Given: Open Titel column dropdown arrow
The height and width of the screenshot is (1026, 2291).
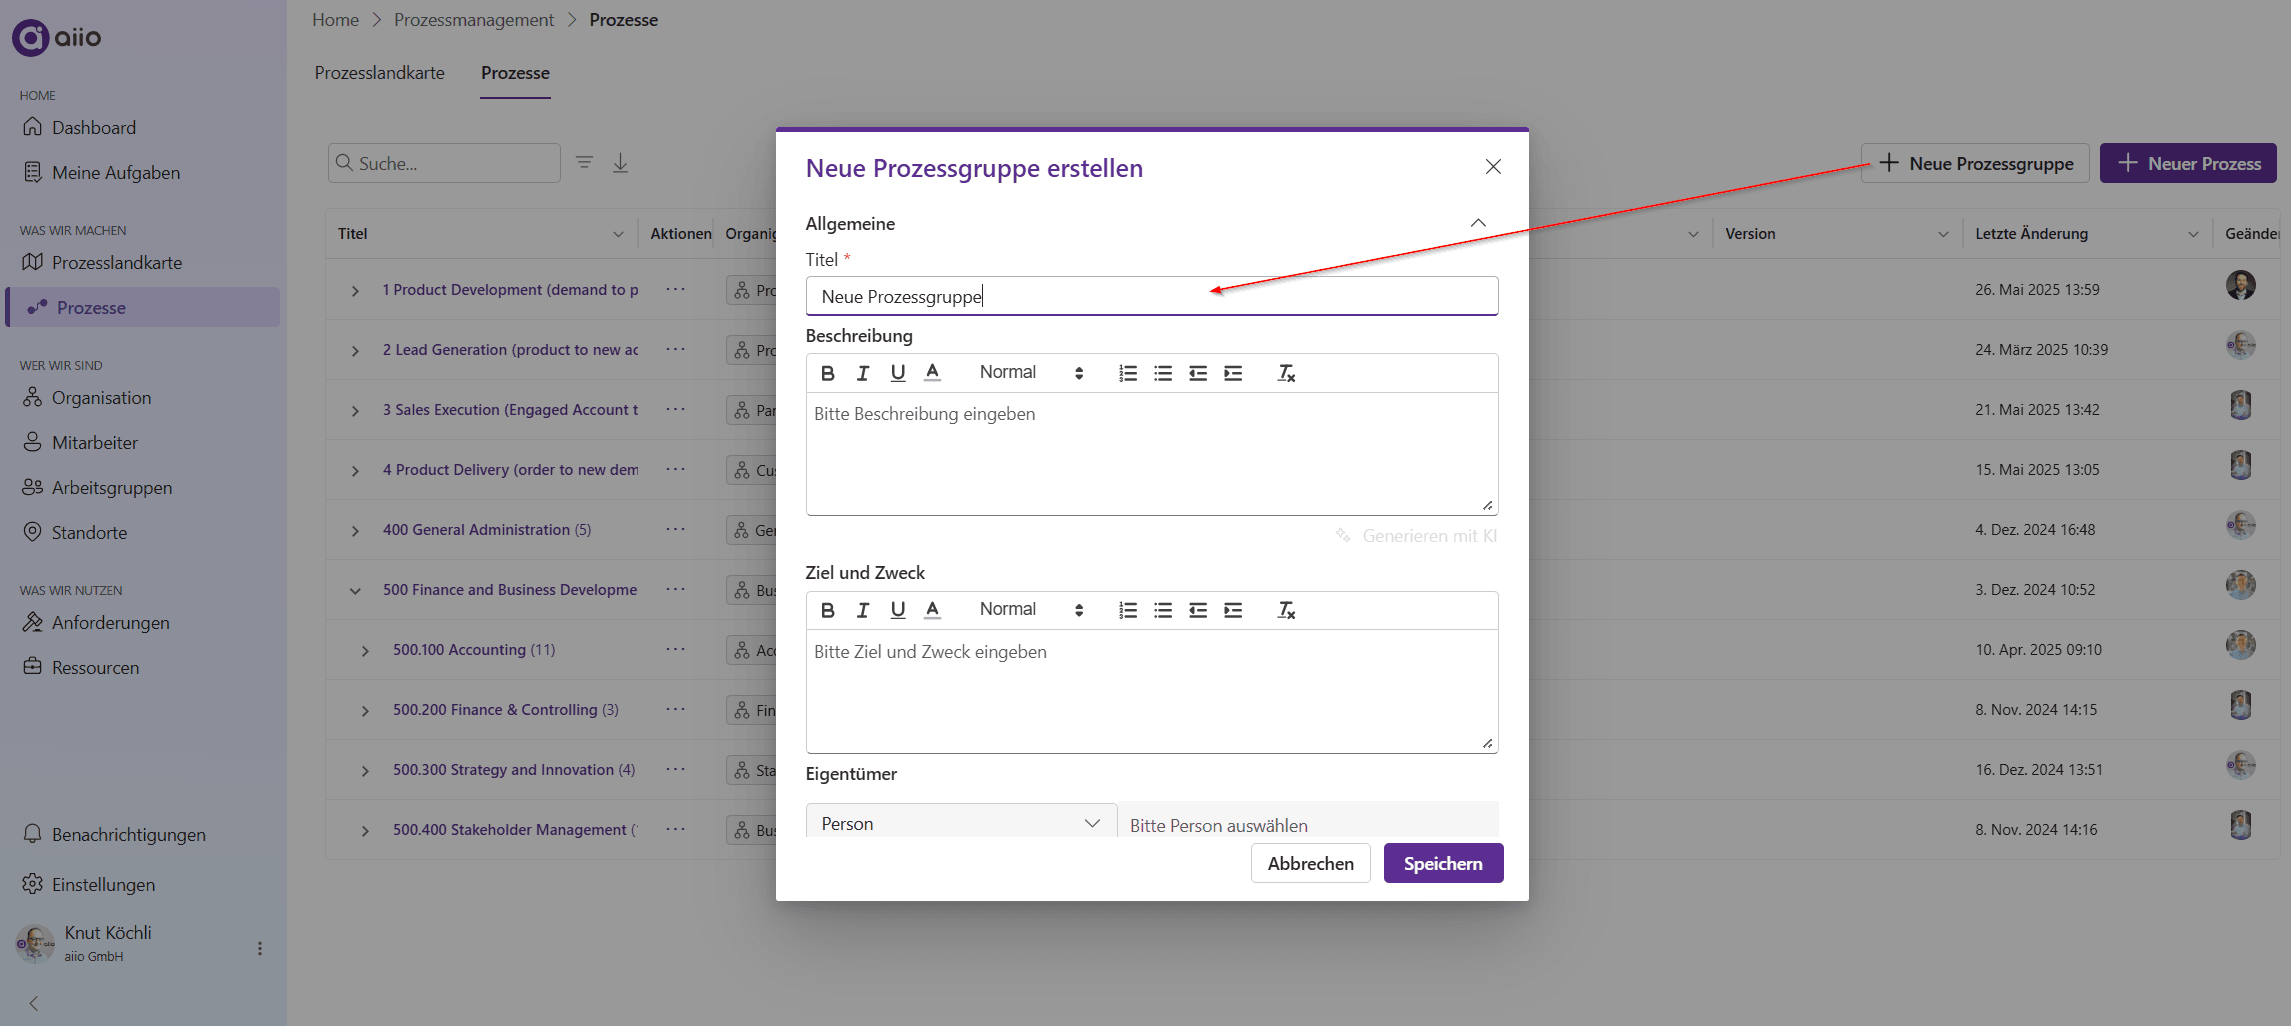Looking at the screenshot, I should coord(618,234).
